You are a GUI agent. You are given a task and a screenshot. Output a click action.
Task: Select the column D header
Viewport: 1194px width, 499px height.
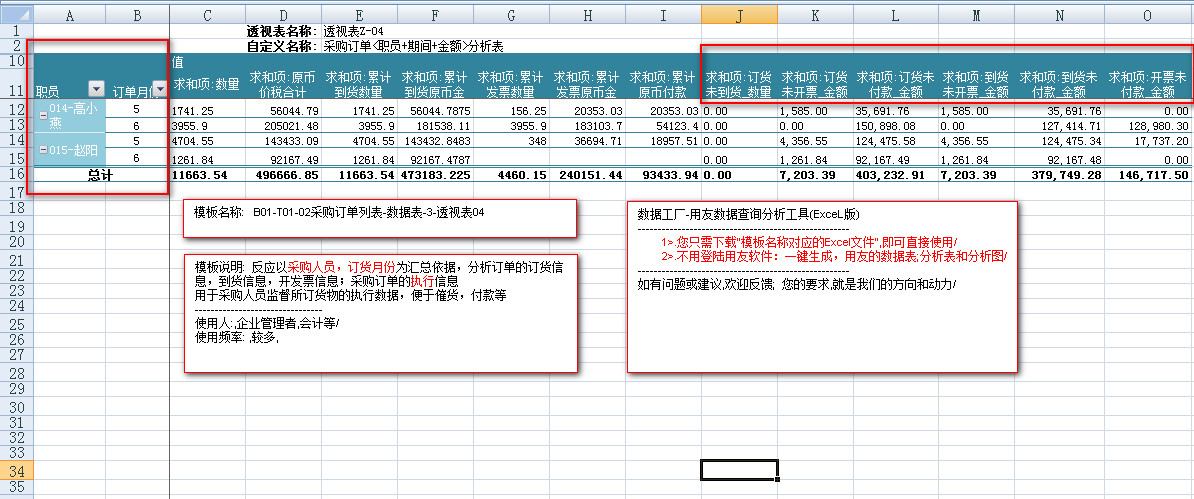283,15
